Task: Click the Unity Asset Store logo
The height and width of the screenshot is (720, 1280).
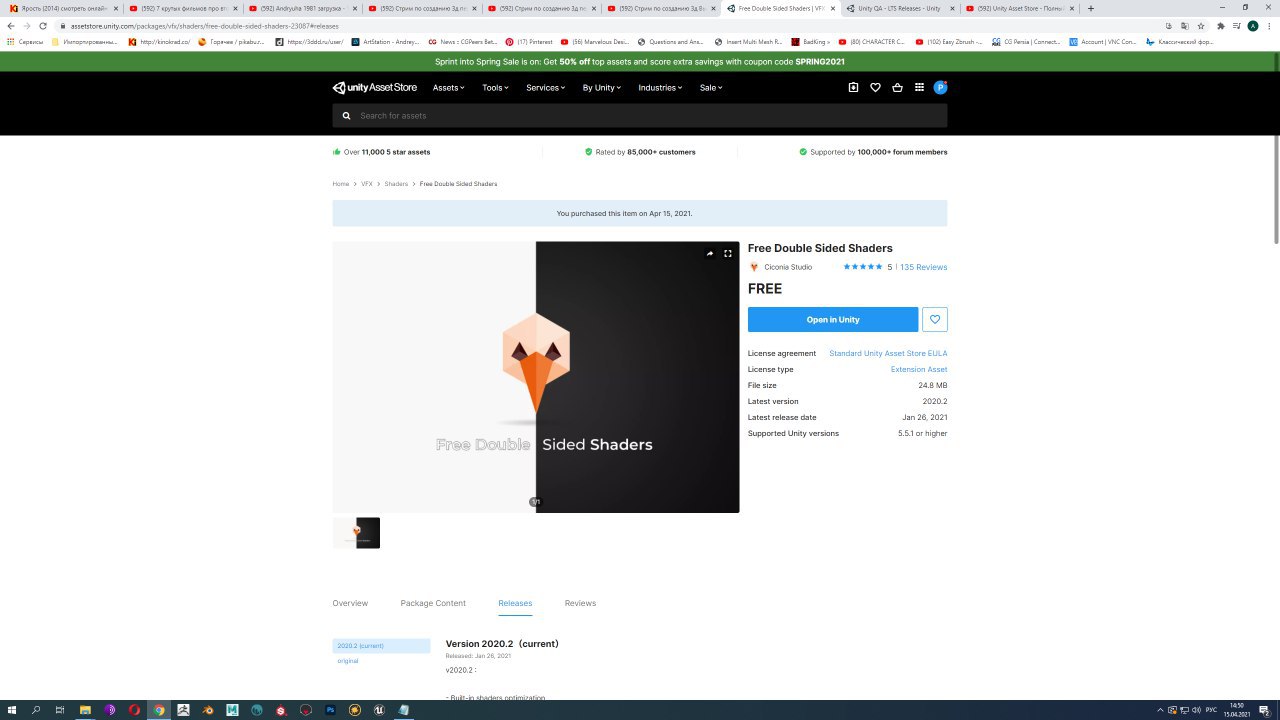Action: click(x=375, y=88)
